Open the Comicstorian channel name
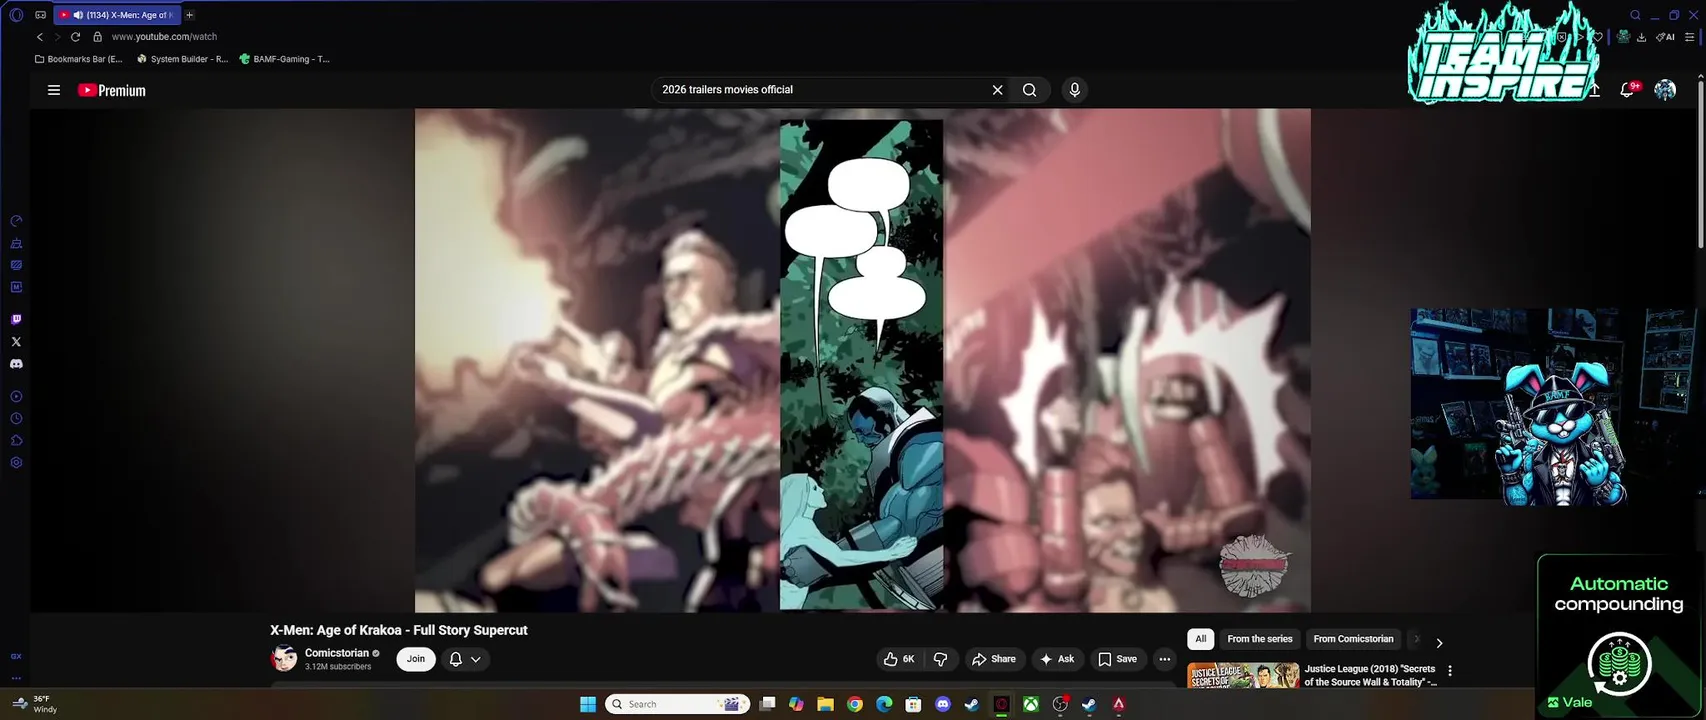 click(337, 653)
